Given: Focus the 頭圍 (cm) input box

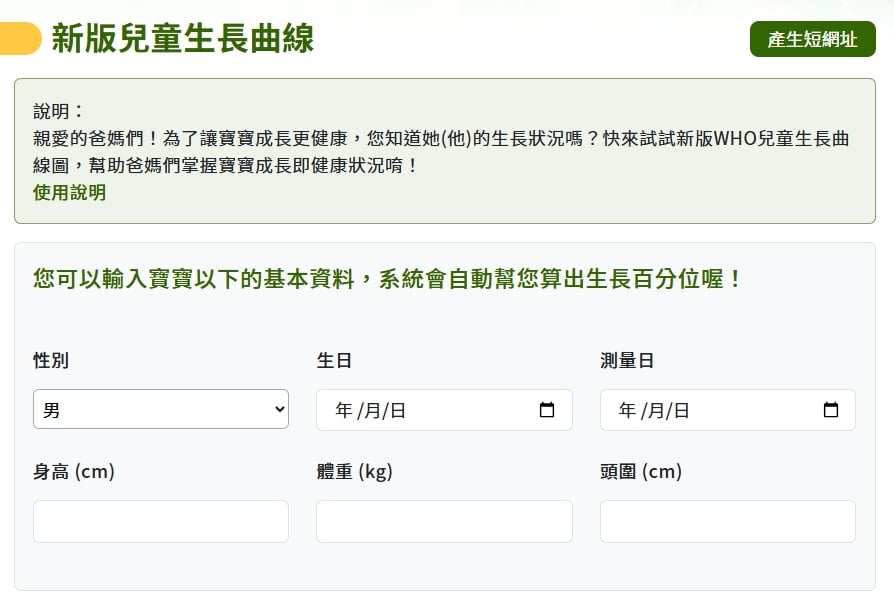Looking at the screenshot, I should coord(727,521).
